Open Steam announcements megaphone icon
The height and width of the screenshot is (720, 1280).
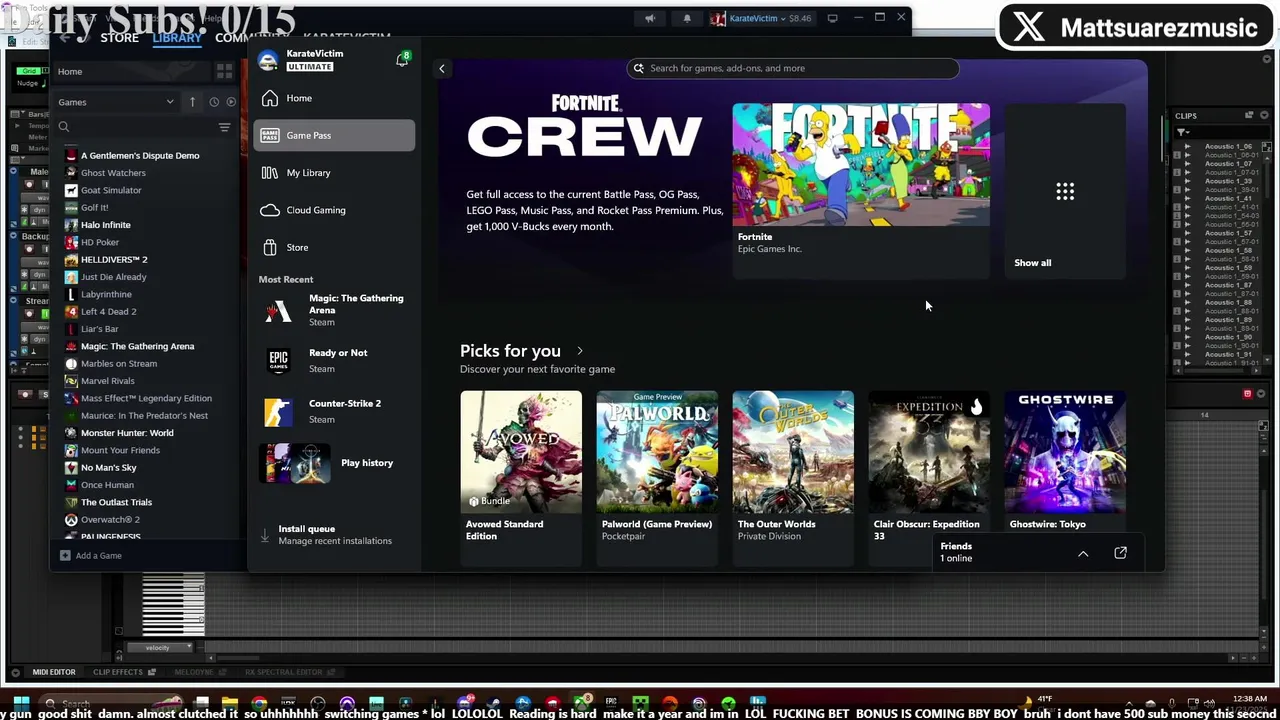coord(650,18)
